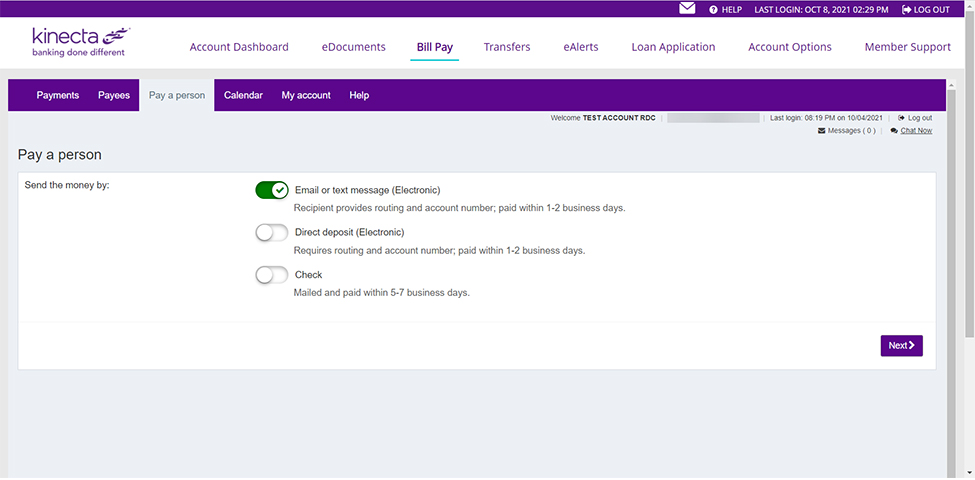Navigate to Member Support
Image resolution: width=975 pixels, height=480 pixels.
click(907, 47)
